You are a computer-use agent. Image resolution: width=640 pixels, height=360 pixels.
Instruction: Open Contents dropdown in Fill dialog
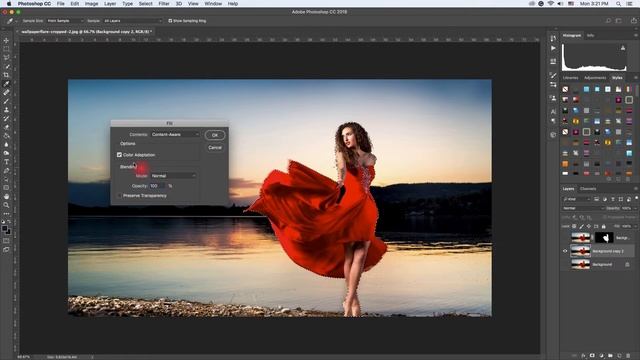coord(175,134)
